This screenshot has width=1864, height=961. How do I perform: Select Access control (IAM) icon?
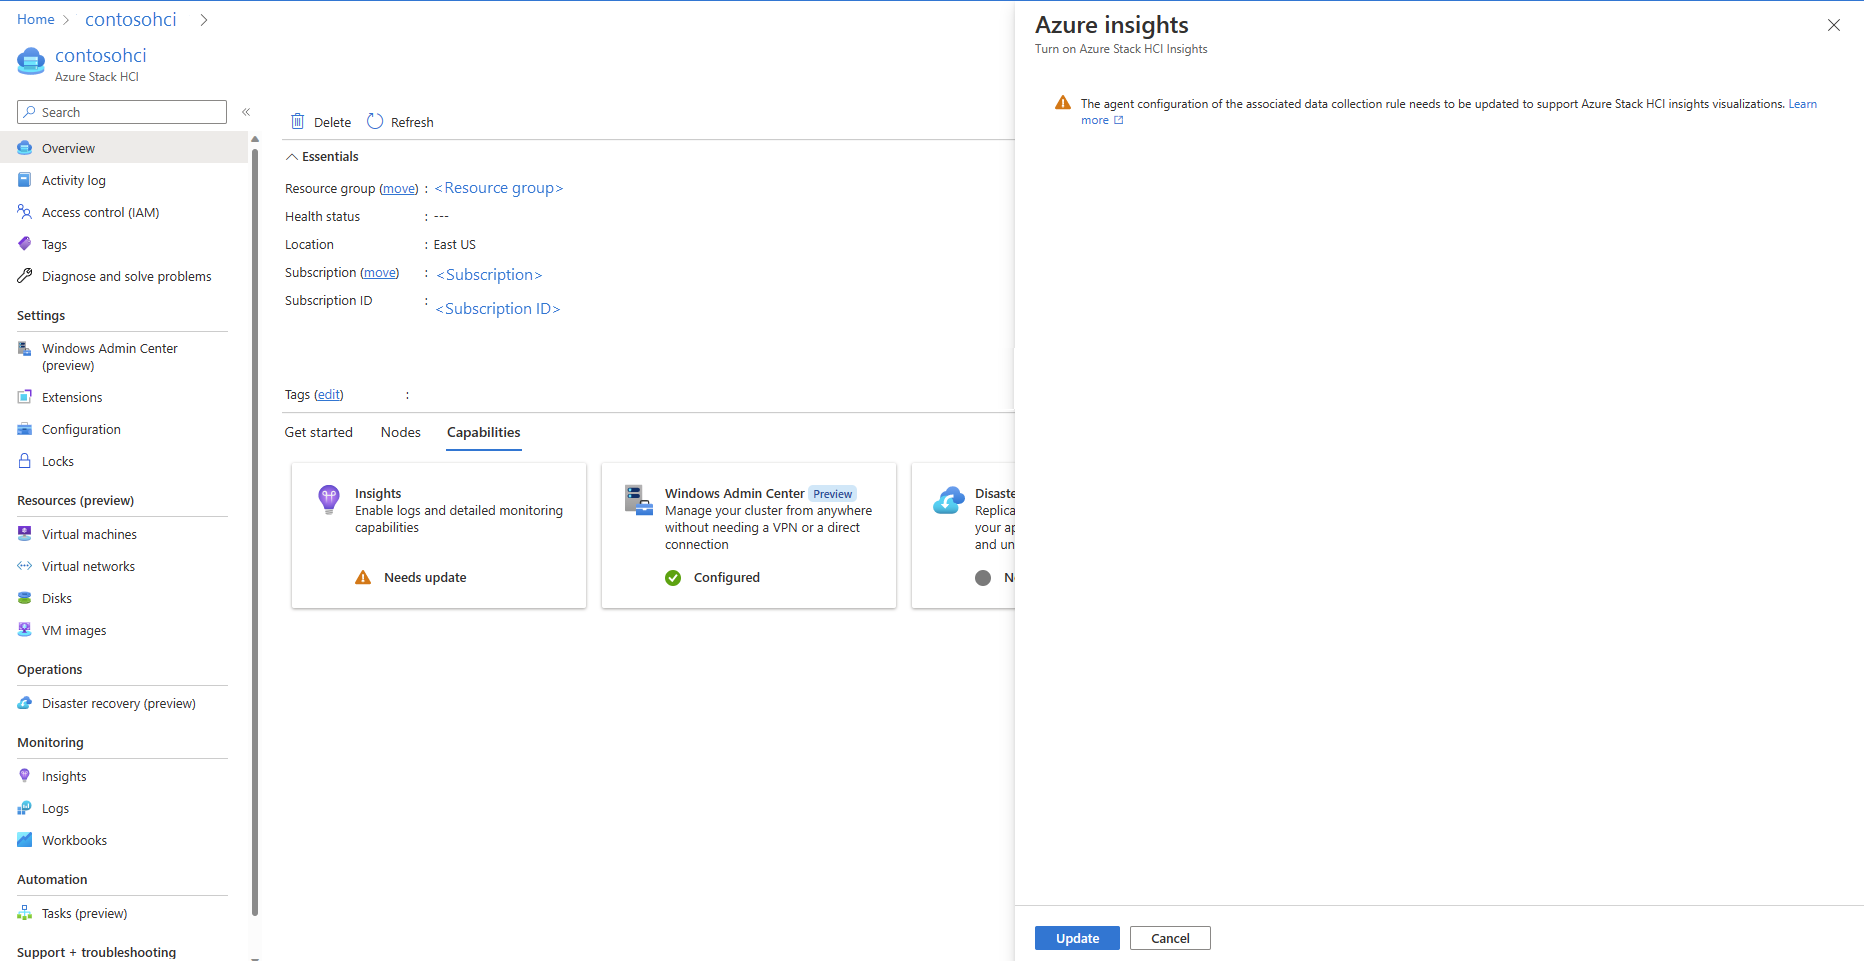(25, 212)
